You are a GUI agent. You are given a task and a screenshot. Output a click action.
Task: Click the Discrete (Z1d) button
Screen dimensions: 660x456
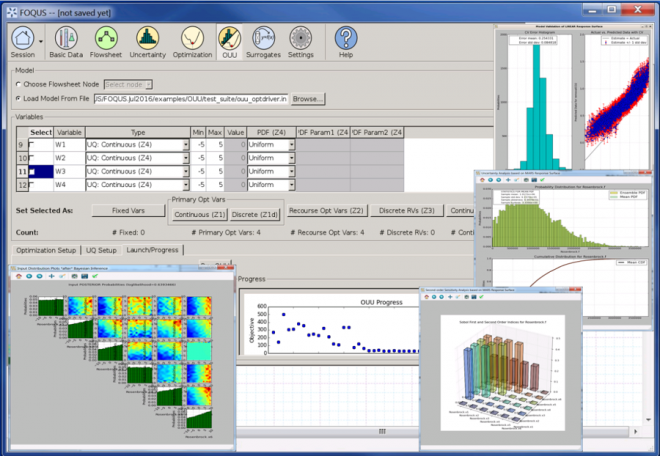pyautogui.click(x=255, y=214)
